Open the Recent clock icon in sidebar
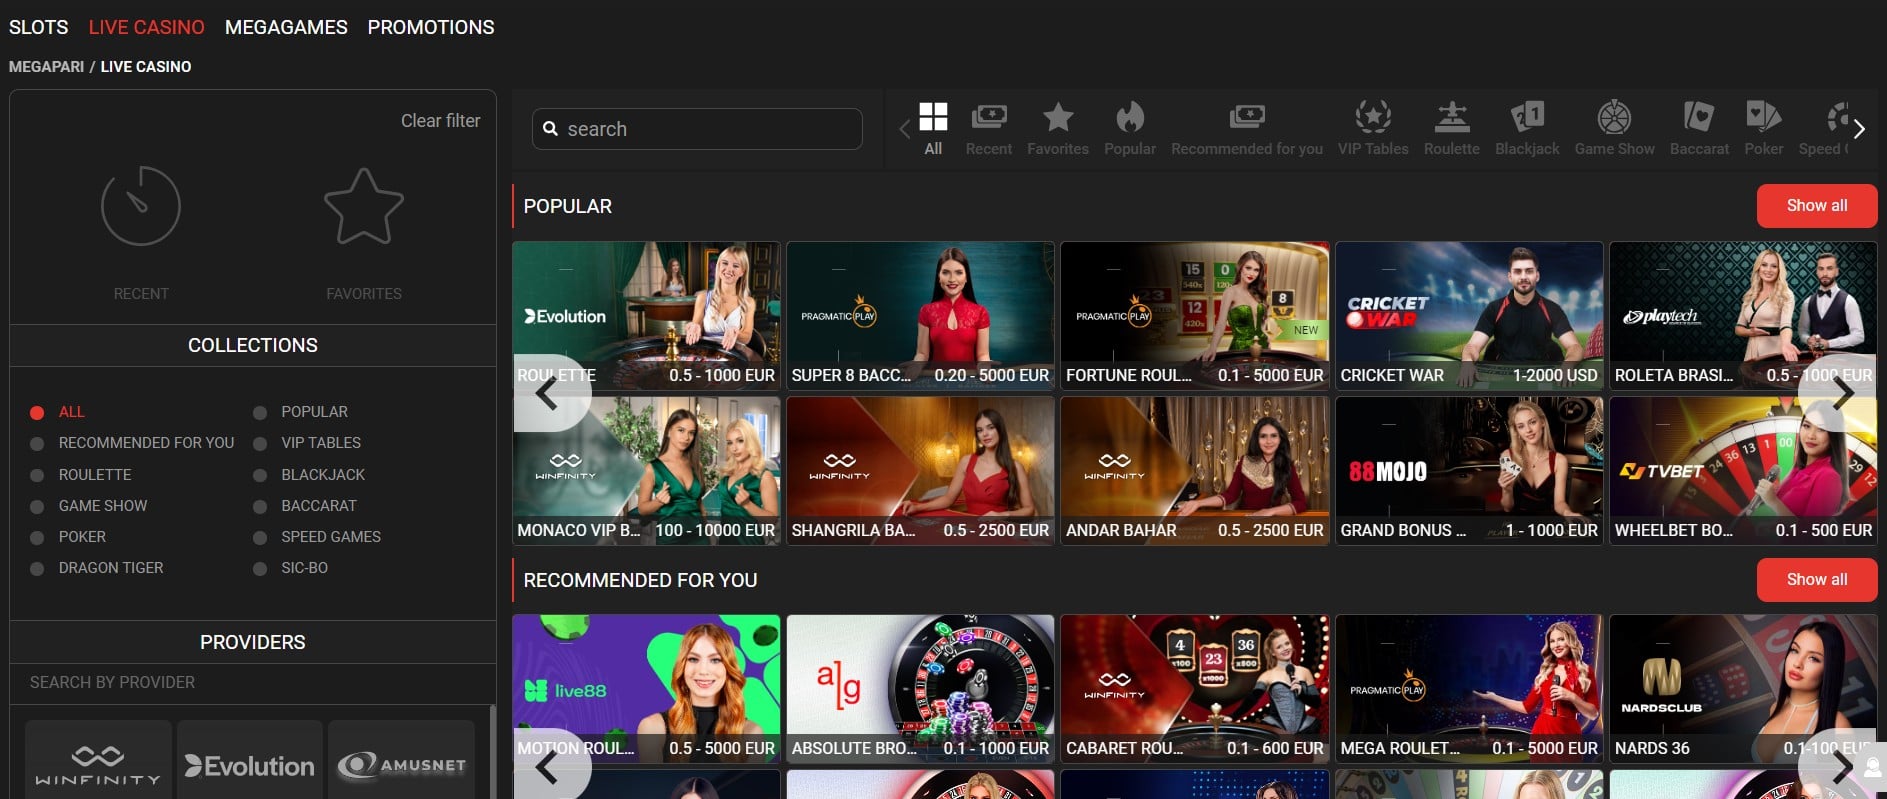The image size is (1887, 799). click(141, 206)
